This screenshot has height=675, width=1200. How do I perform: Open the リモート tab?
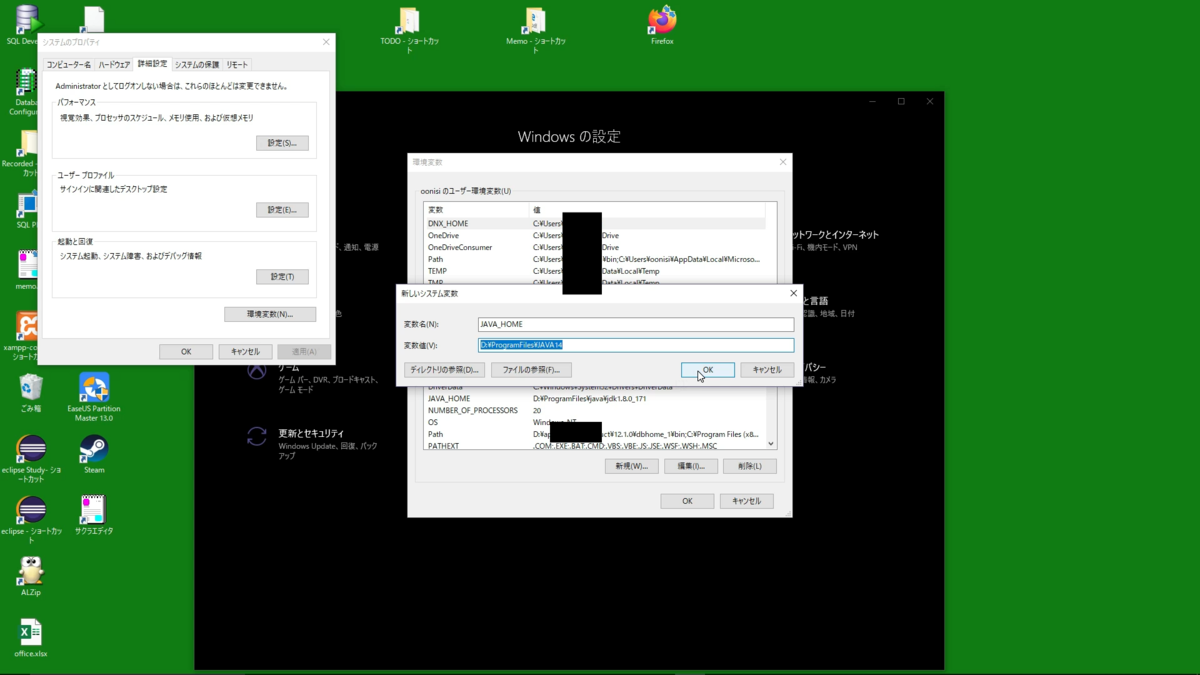coord(237,64)
